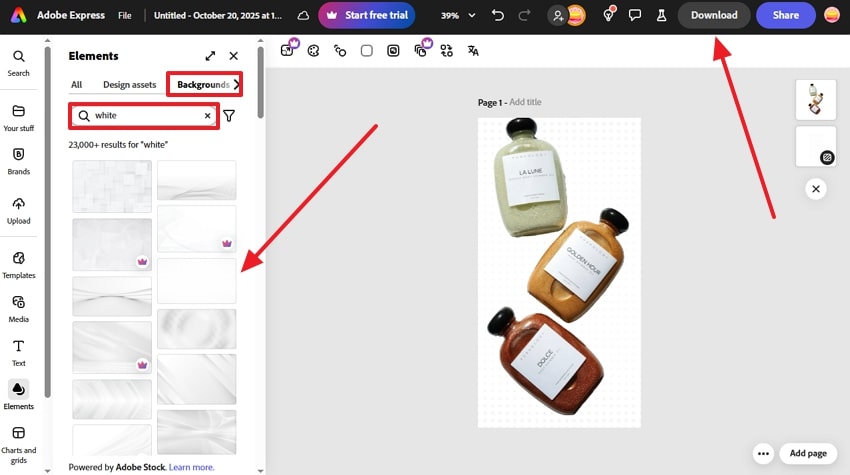
Task: Open the search filter funnel icon
Action: (229, 115)
